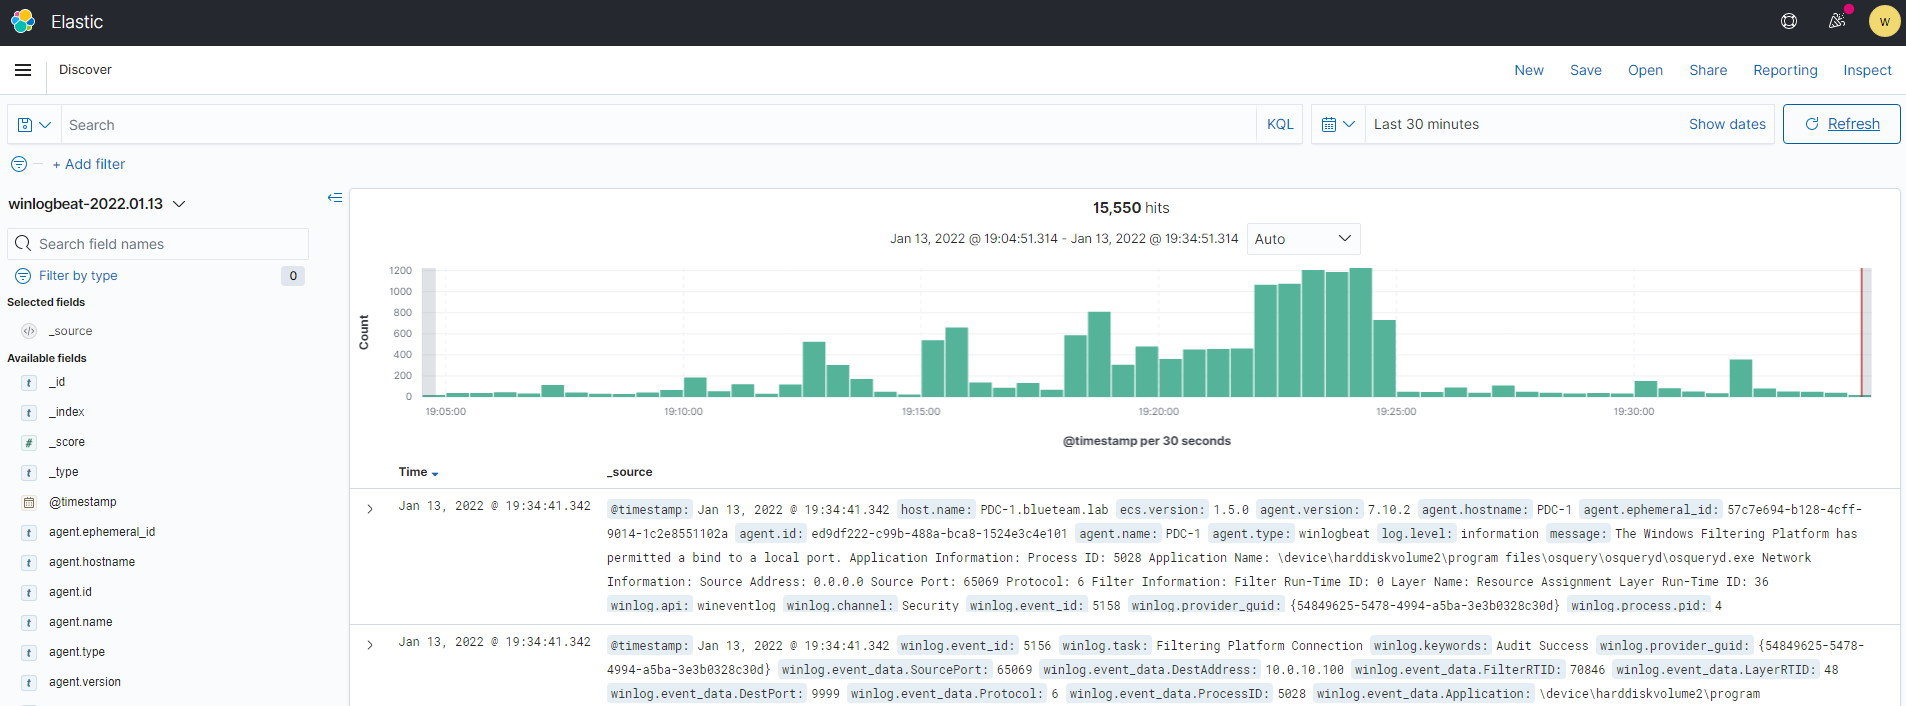1906x706 pixels.
Task: Toggle the filter options icon
Action: (x=19, y=164)
